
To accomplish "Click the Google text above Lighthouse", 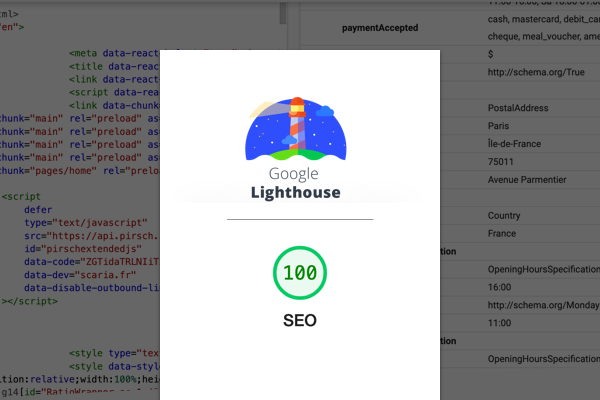I will 293,174.
